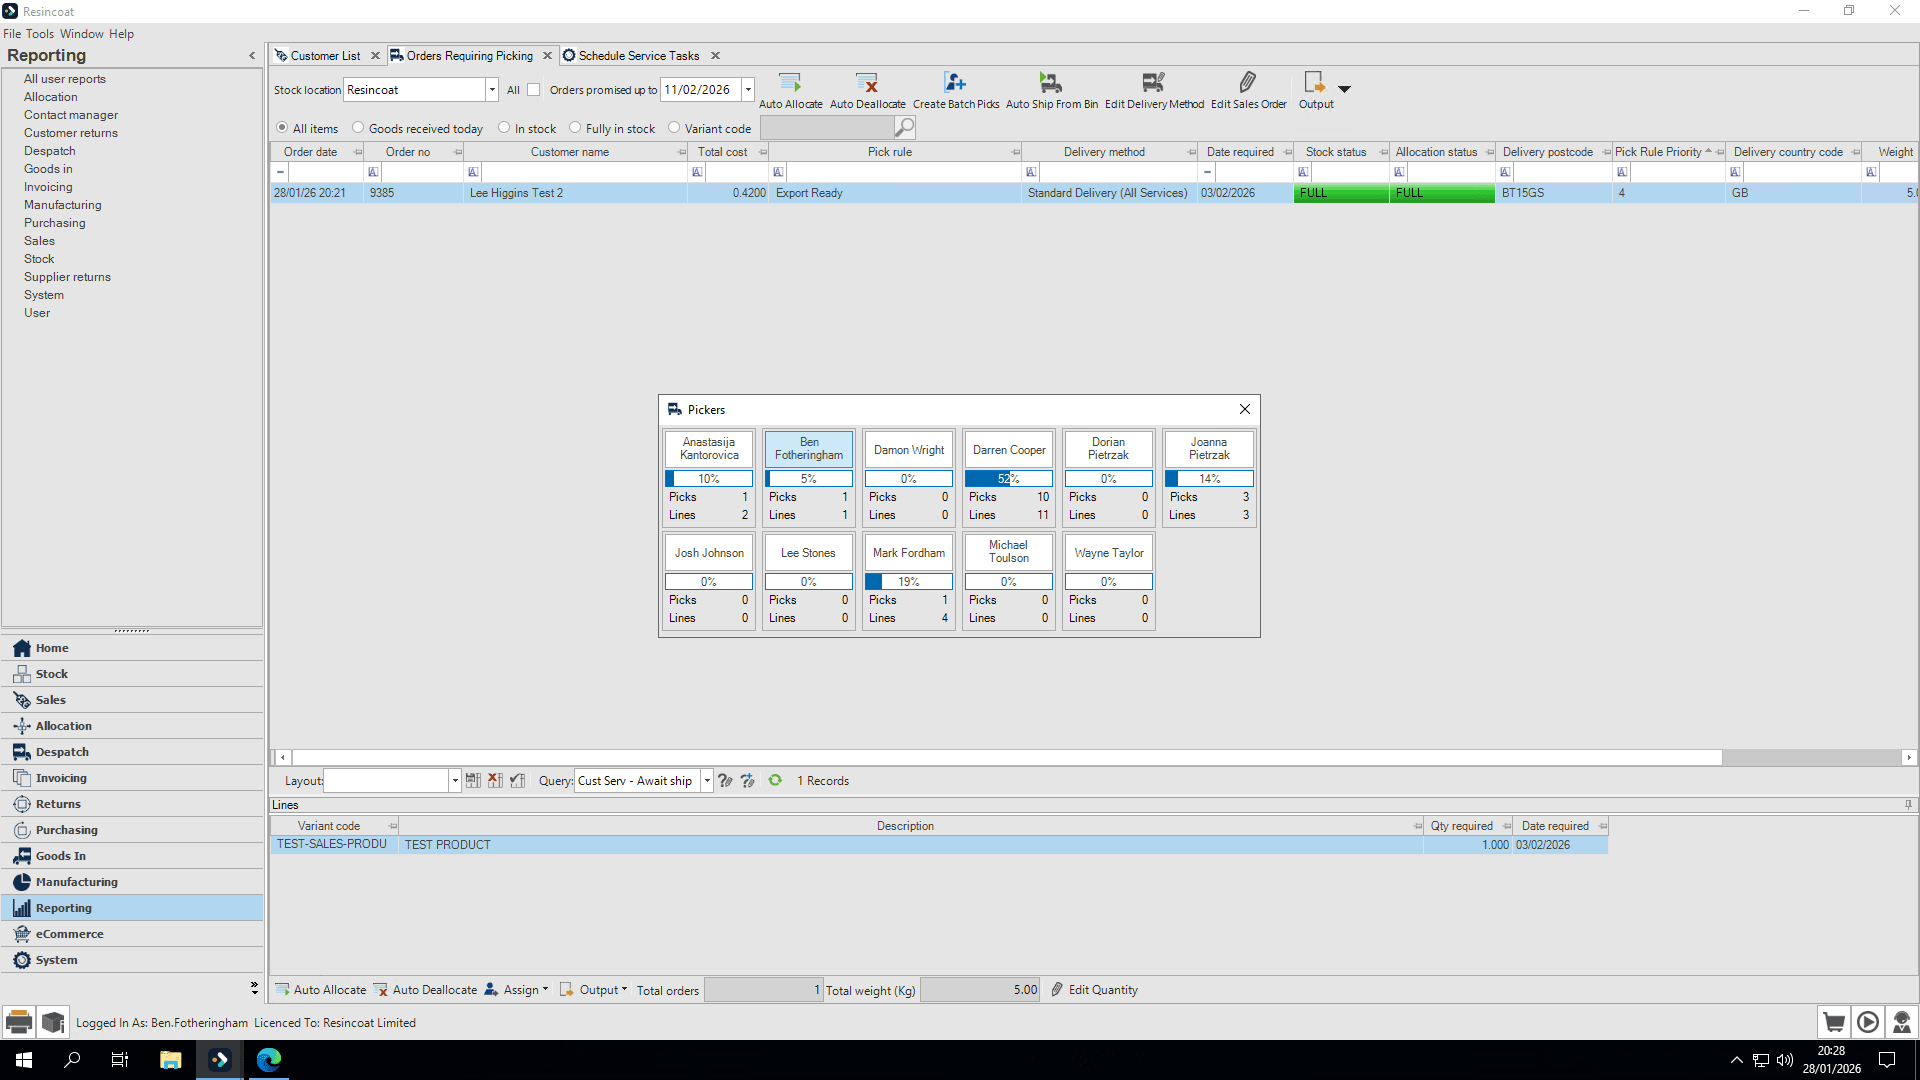
Task: Select Mark Fordham picker button
Action: click(909, 552)
